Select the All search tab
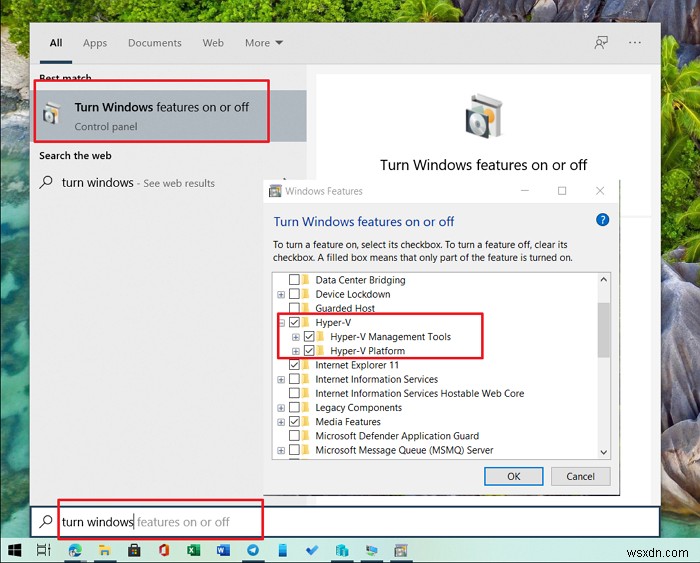The image size is (700, 563). (56, 43)
